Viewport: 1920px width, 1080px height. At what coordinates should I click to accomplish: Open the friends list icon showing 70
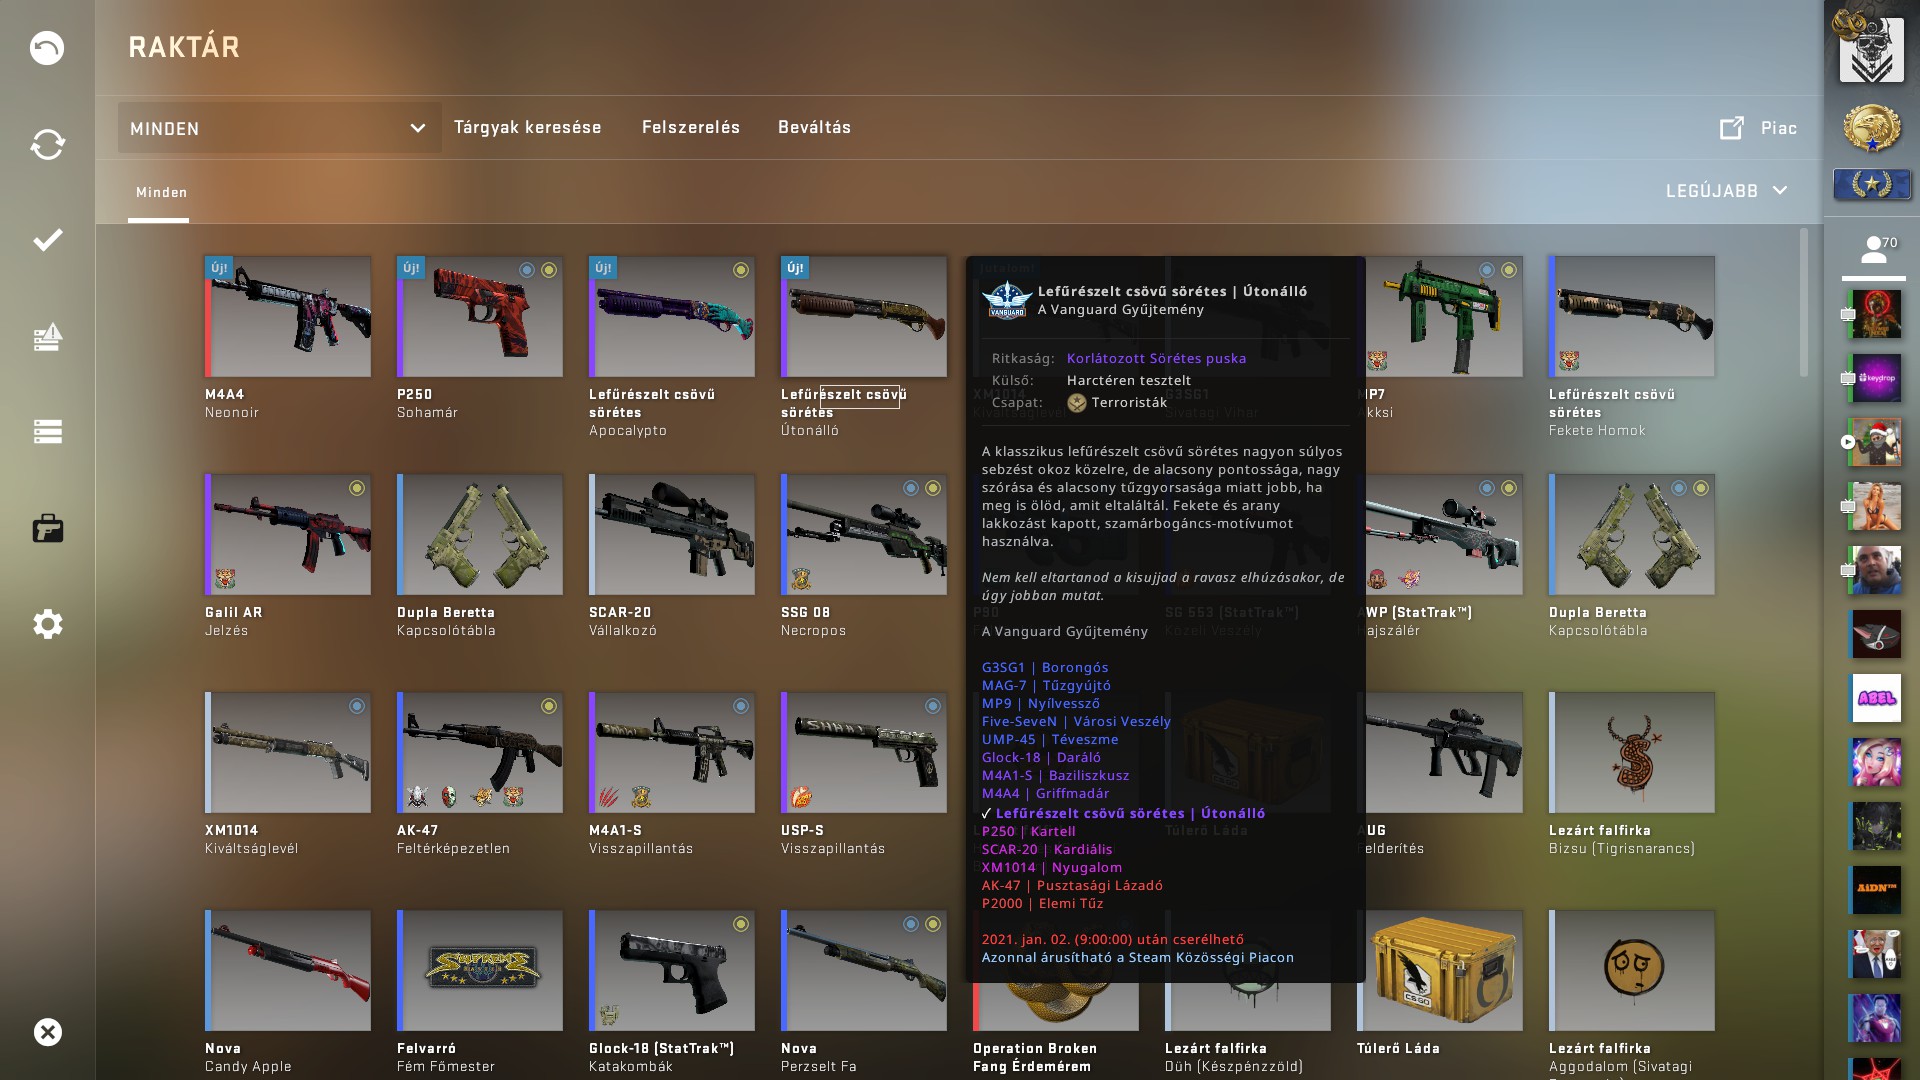point(1873,250)
